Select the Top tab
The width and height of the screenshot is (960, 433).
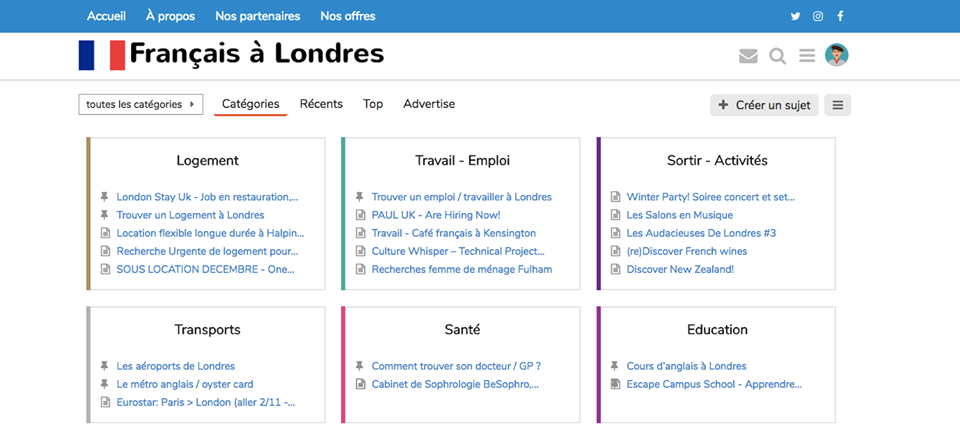click(373, 104)
